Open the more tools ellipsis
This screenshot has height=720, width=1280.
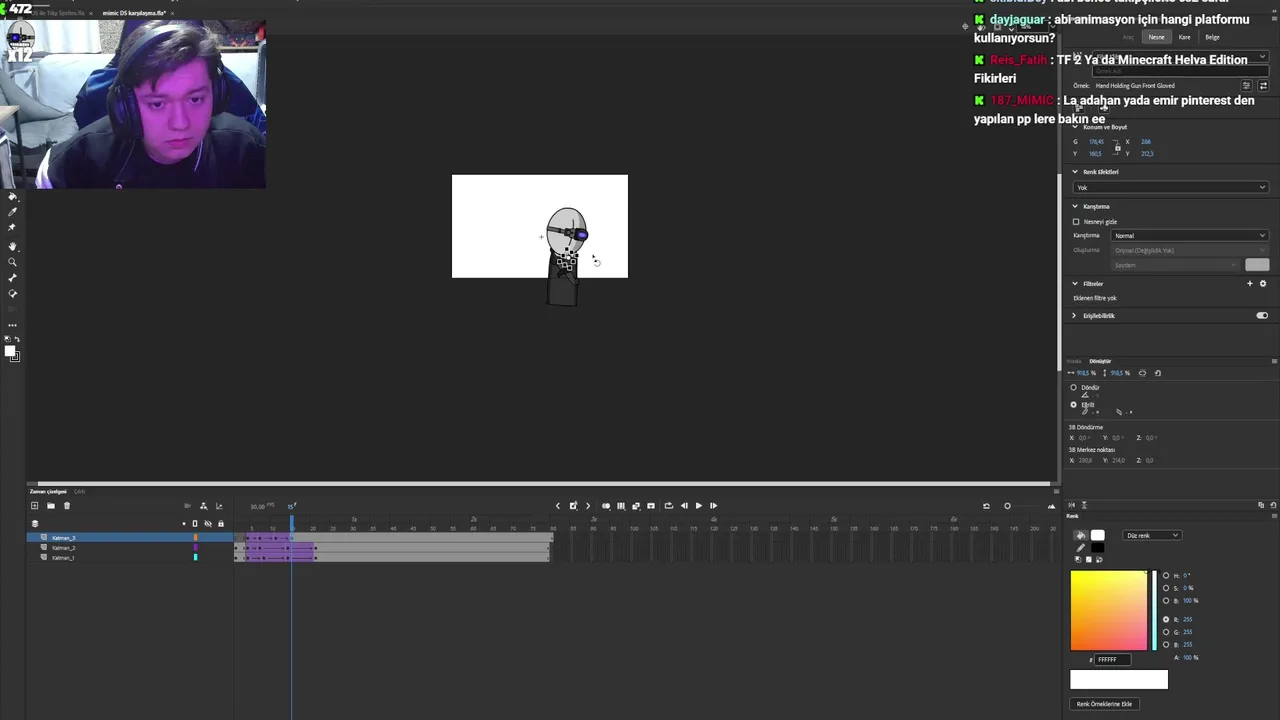[12, 325]
